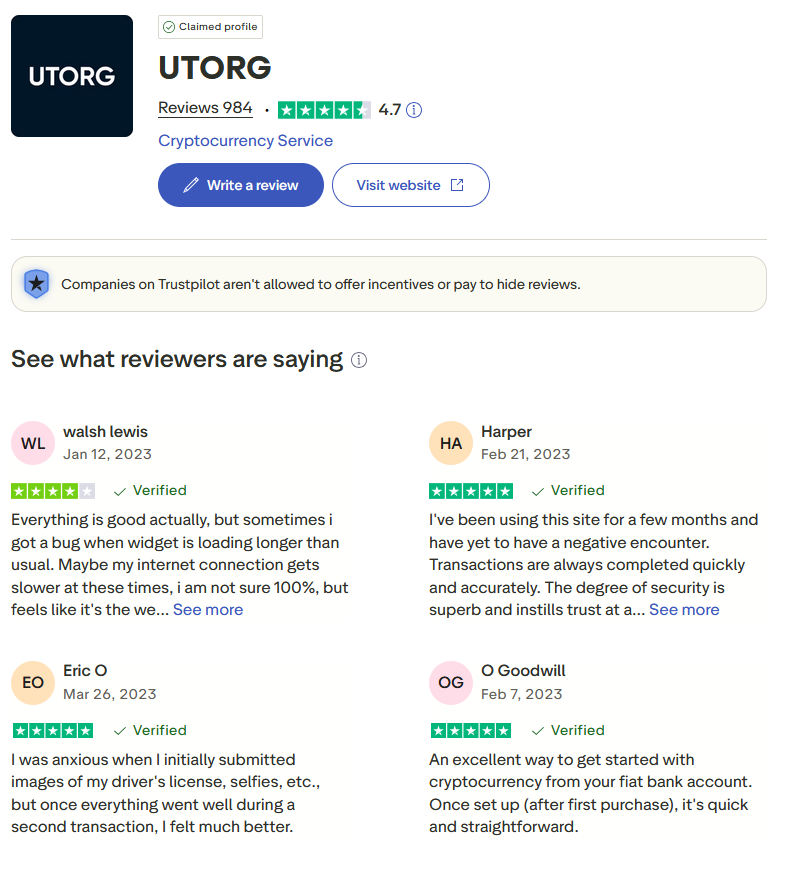Screen dimensions: 802x869
Task: Click the EO avatar for Eric O
Action: [33, 683]
